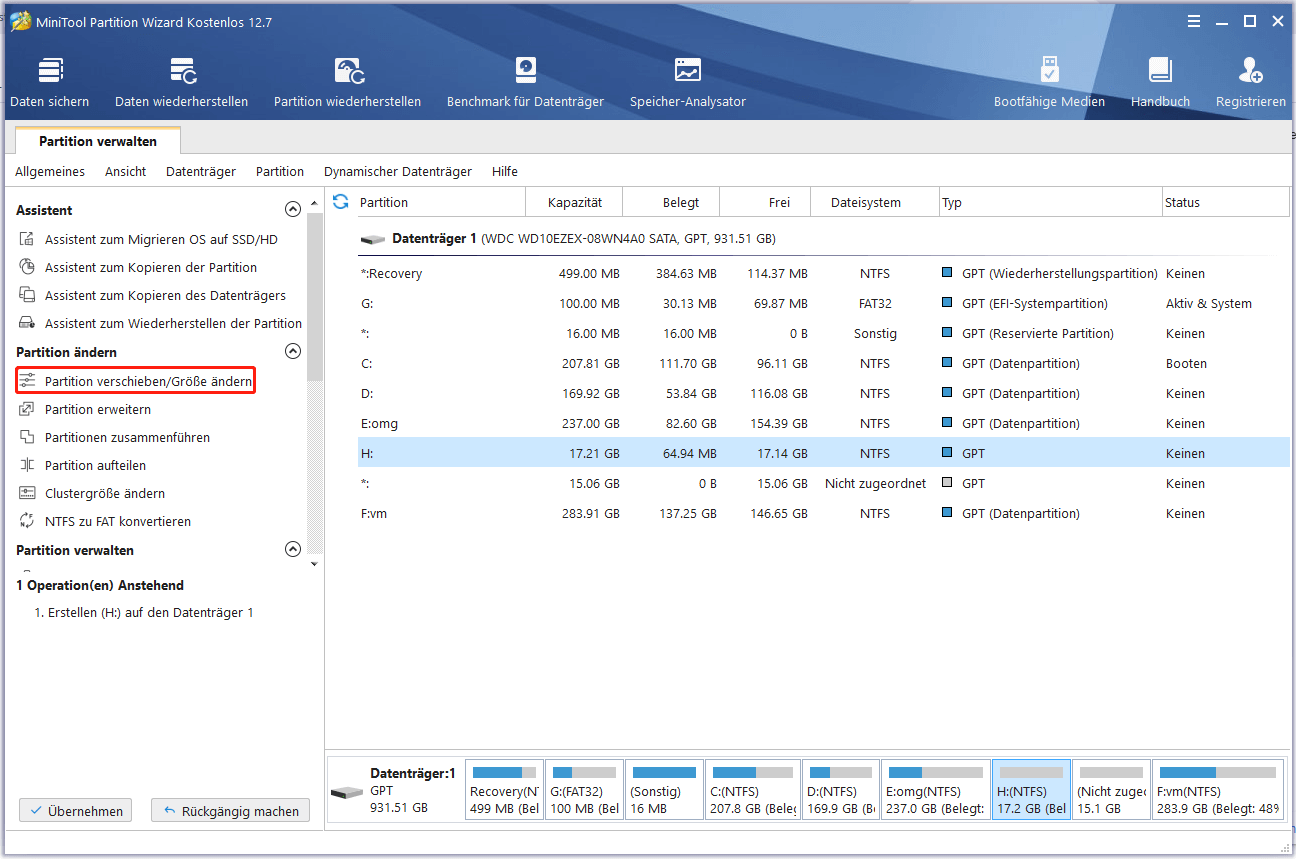Viewport: 1296px width, 860px height.
Task: Collapse the Partition ändern section
Action: point(293,352)
